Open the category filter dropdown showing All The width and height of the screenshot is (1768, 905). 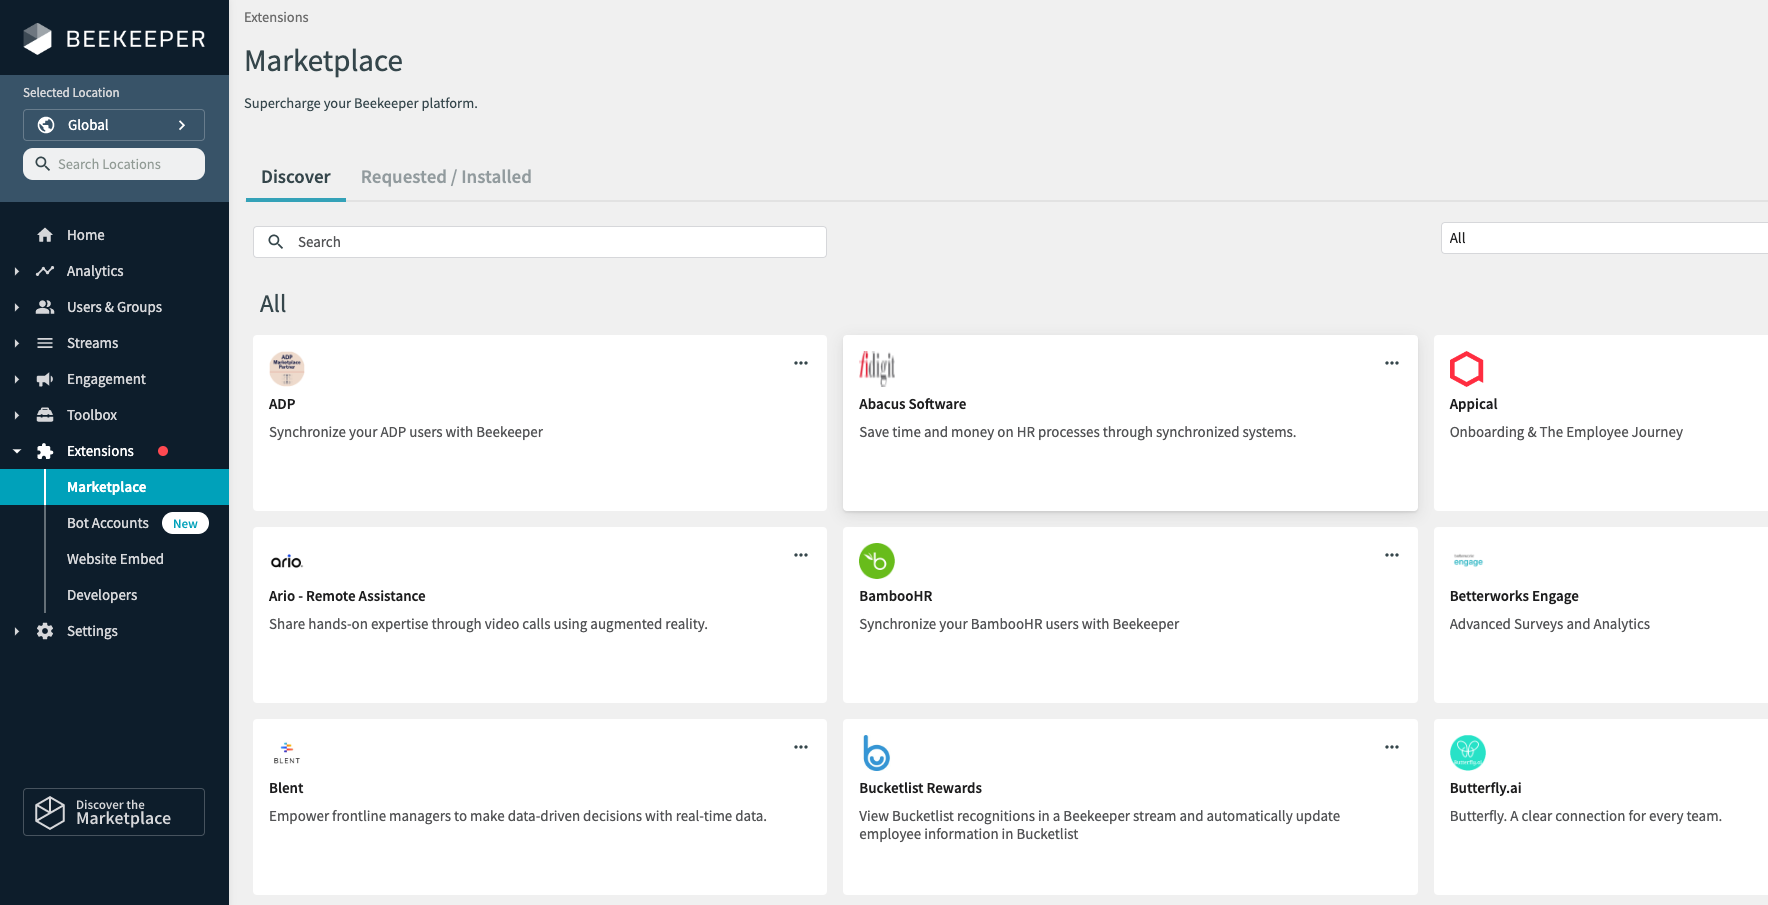(x=1600, y=238)
